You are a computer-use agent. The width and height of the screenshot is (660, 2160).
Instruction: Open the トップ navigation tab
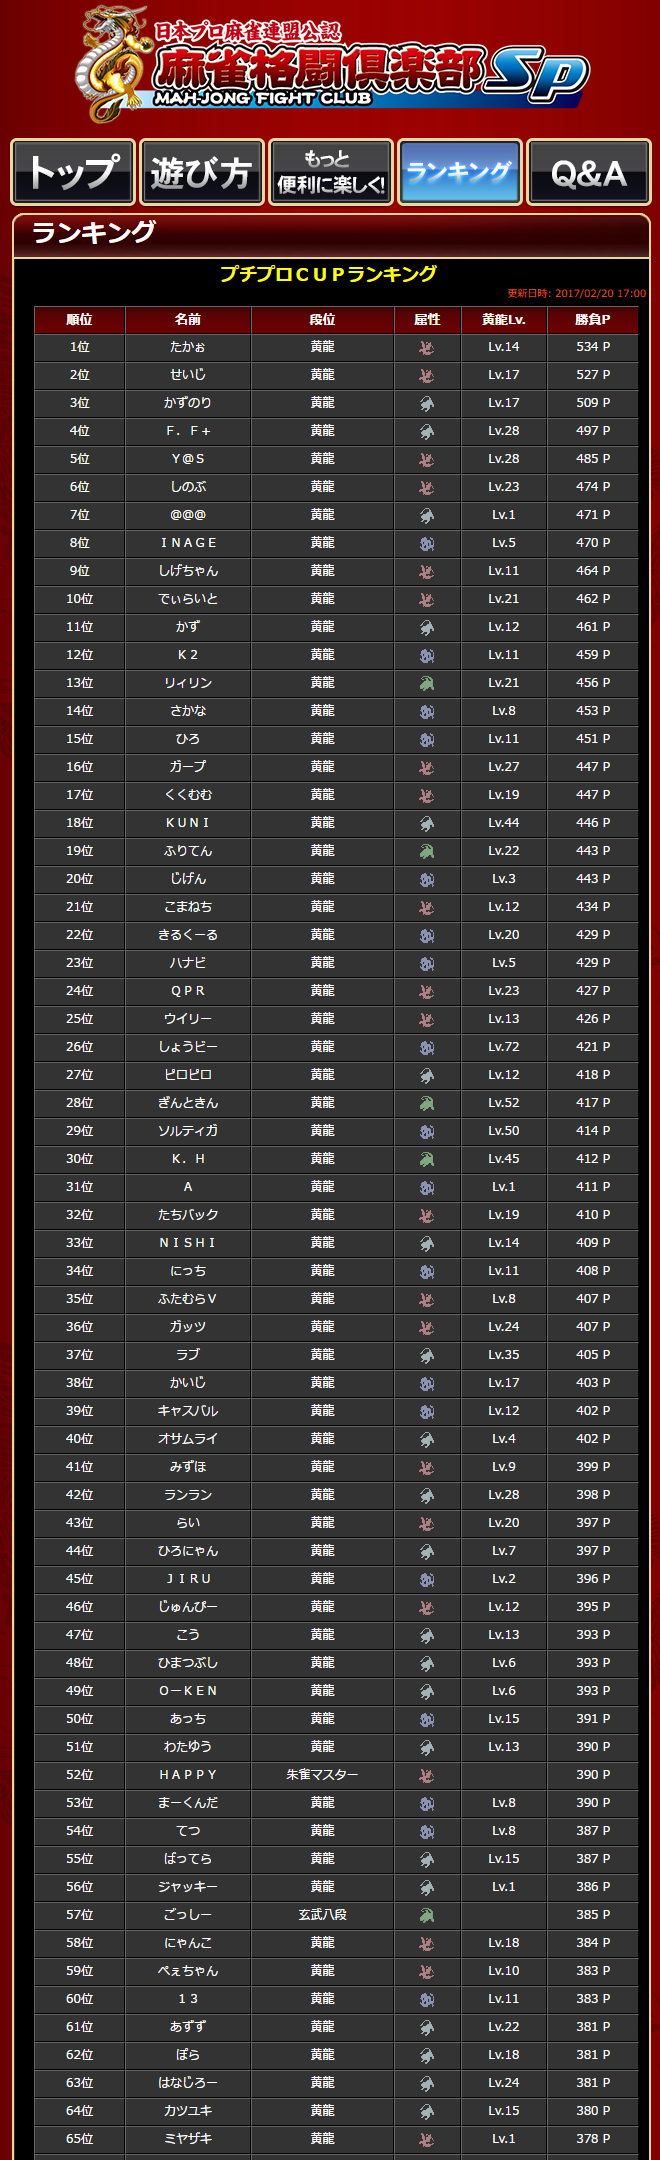coord(73,172)
